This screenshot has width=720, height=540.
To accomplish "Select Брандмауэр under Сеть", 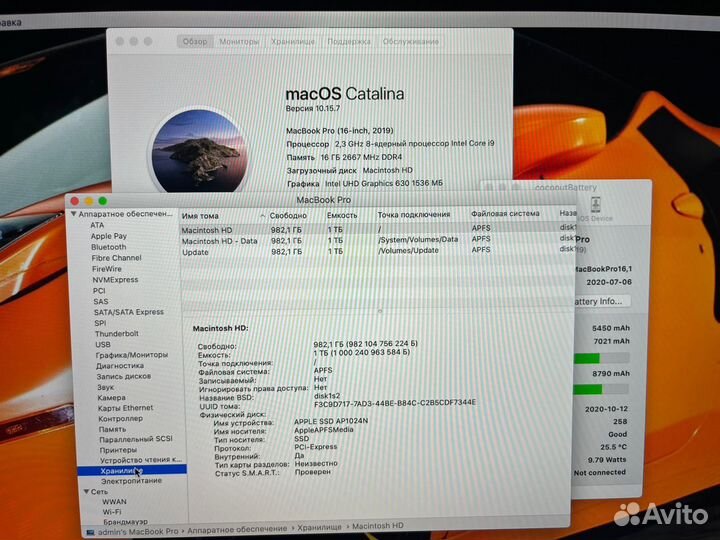I will [x=125, y=522].
